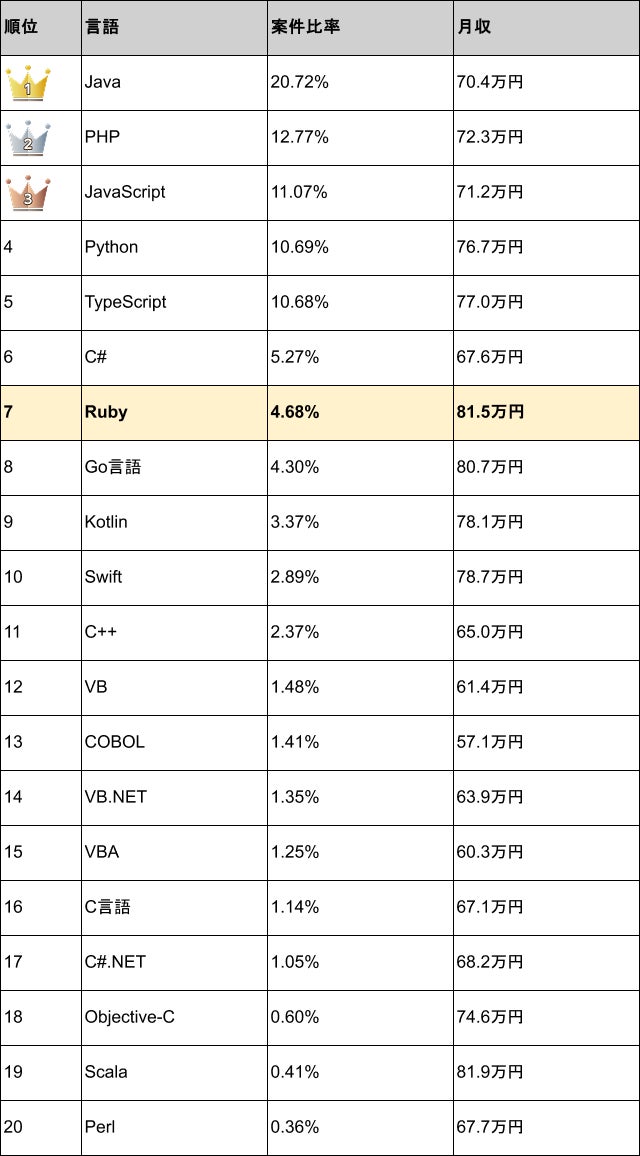Select the highlighted Ruby language cell
The height and width of the screenshot is (1156, 640).
click(x=106, y=412)
